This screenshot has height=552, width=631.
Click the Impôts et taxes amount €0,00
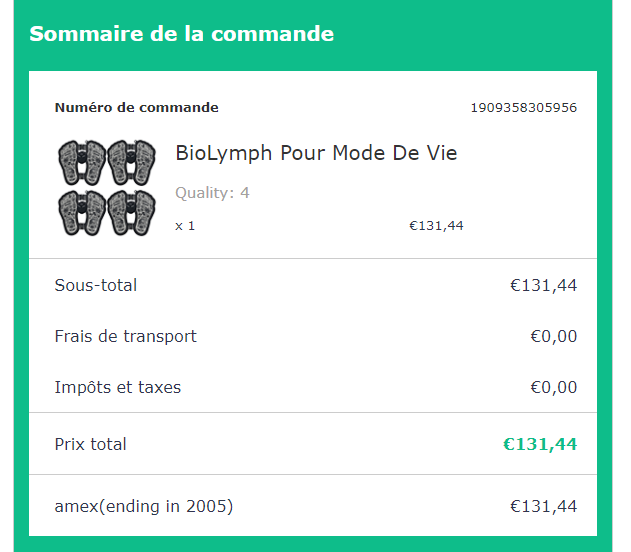[x=553, y=388]
